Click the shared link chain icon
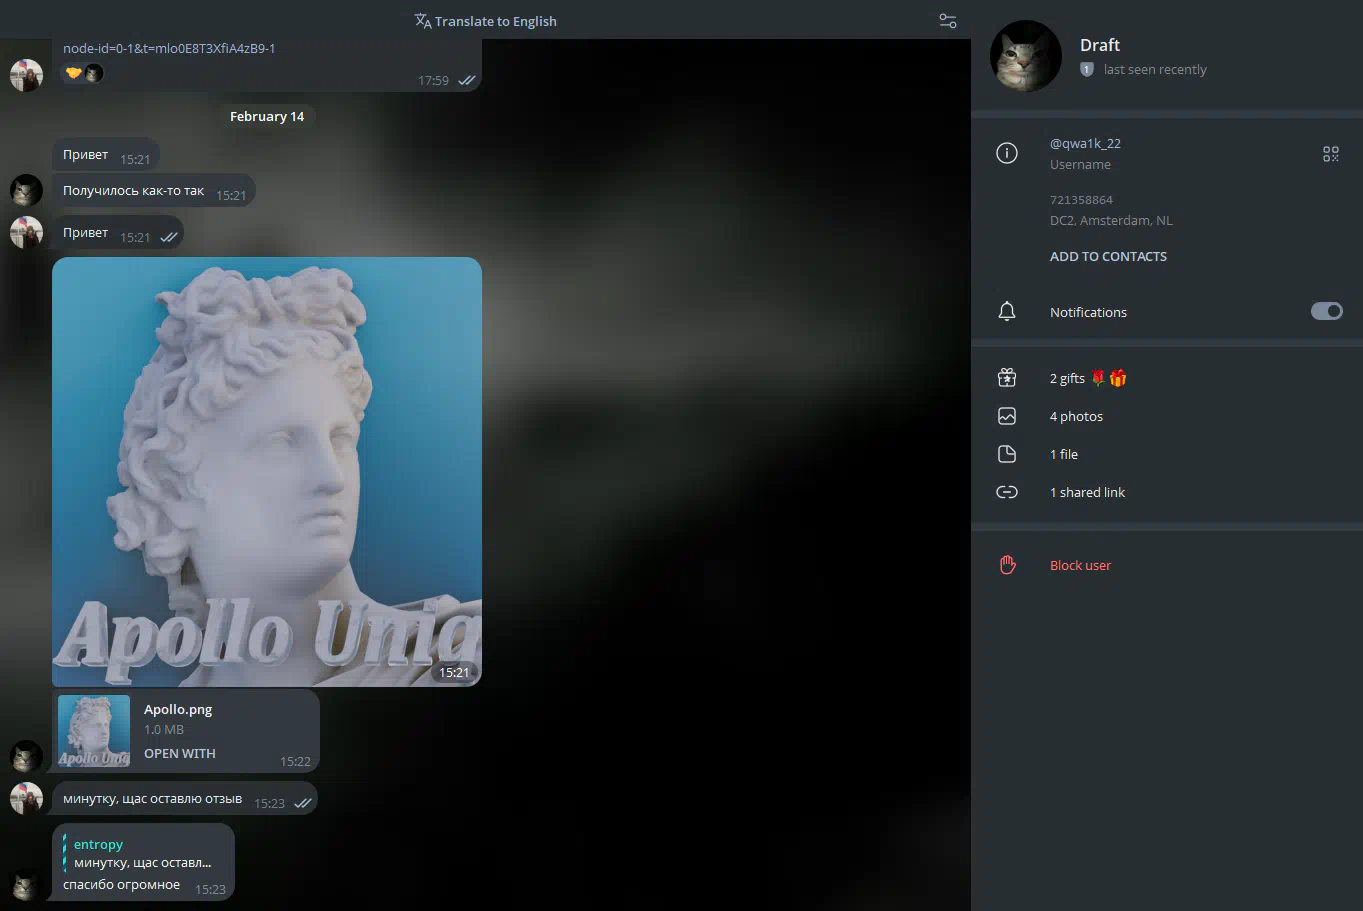The height and width of the screenshot is (911, 1363). pyautogui.click(x=1007, y=492)
